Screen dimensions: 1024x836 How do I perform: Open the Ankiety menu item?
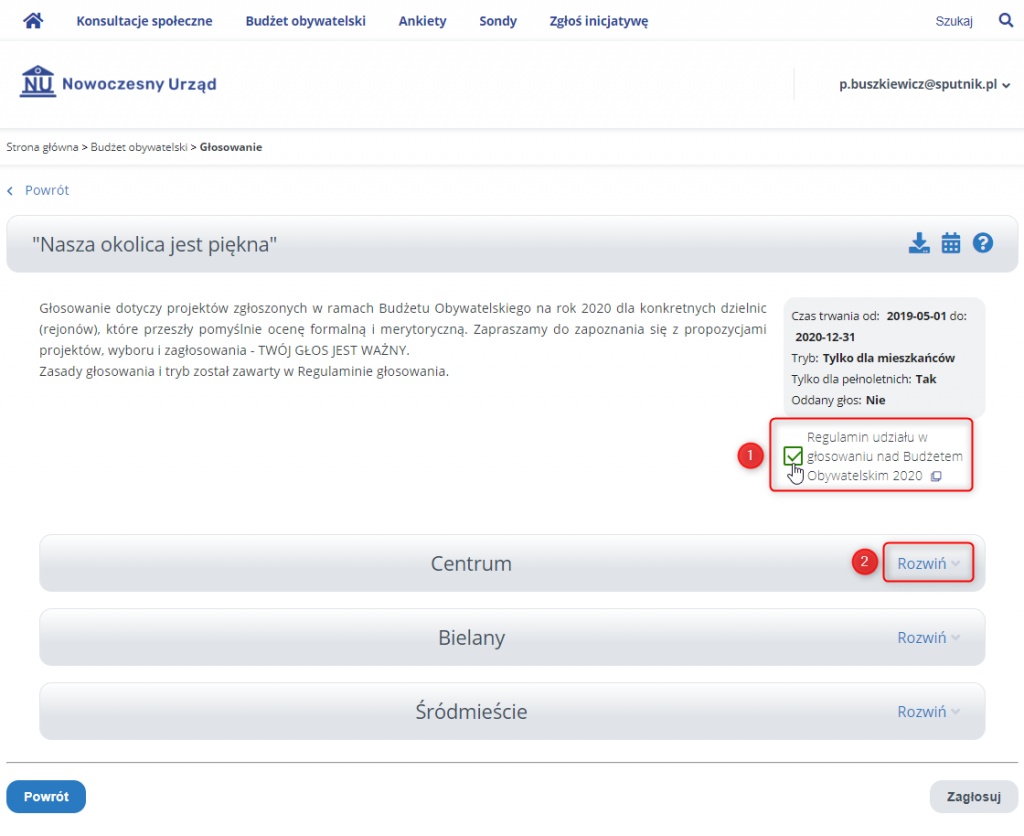click(423, 21)
